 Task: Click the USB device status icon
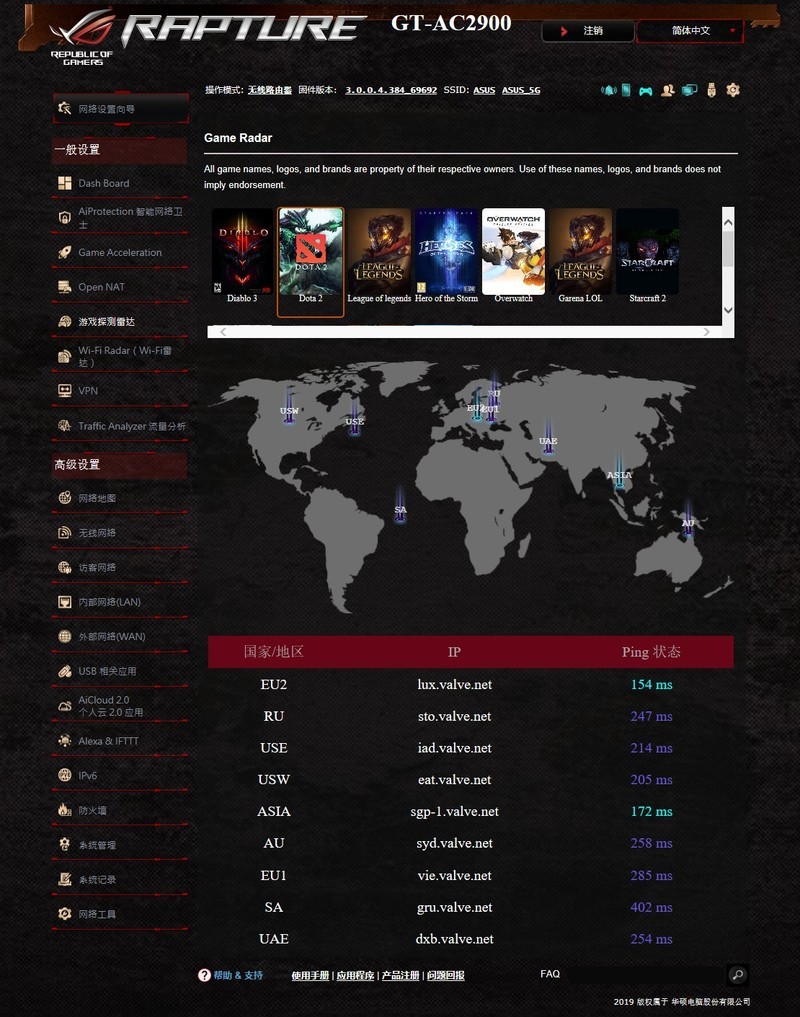[x=712, y=90]
